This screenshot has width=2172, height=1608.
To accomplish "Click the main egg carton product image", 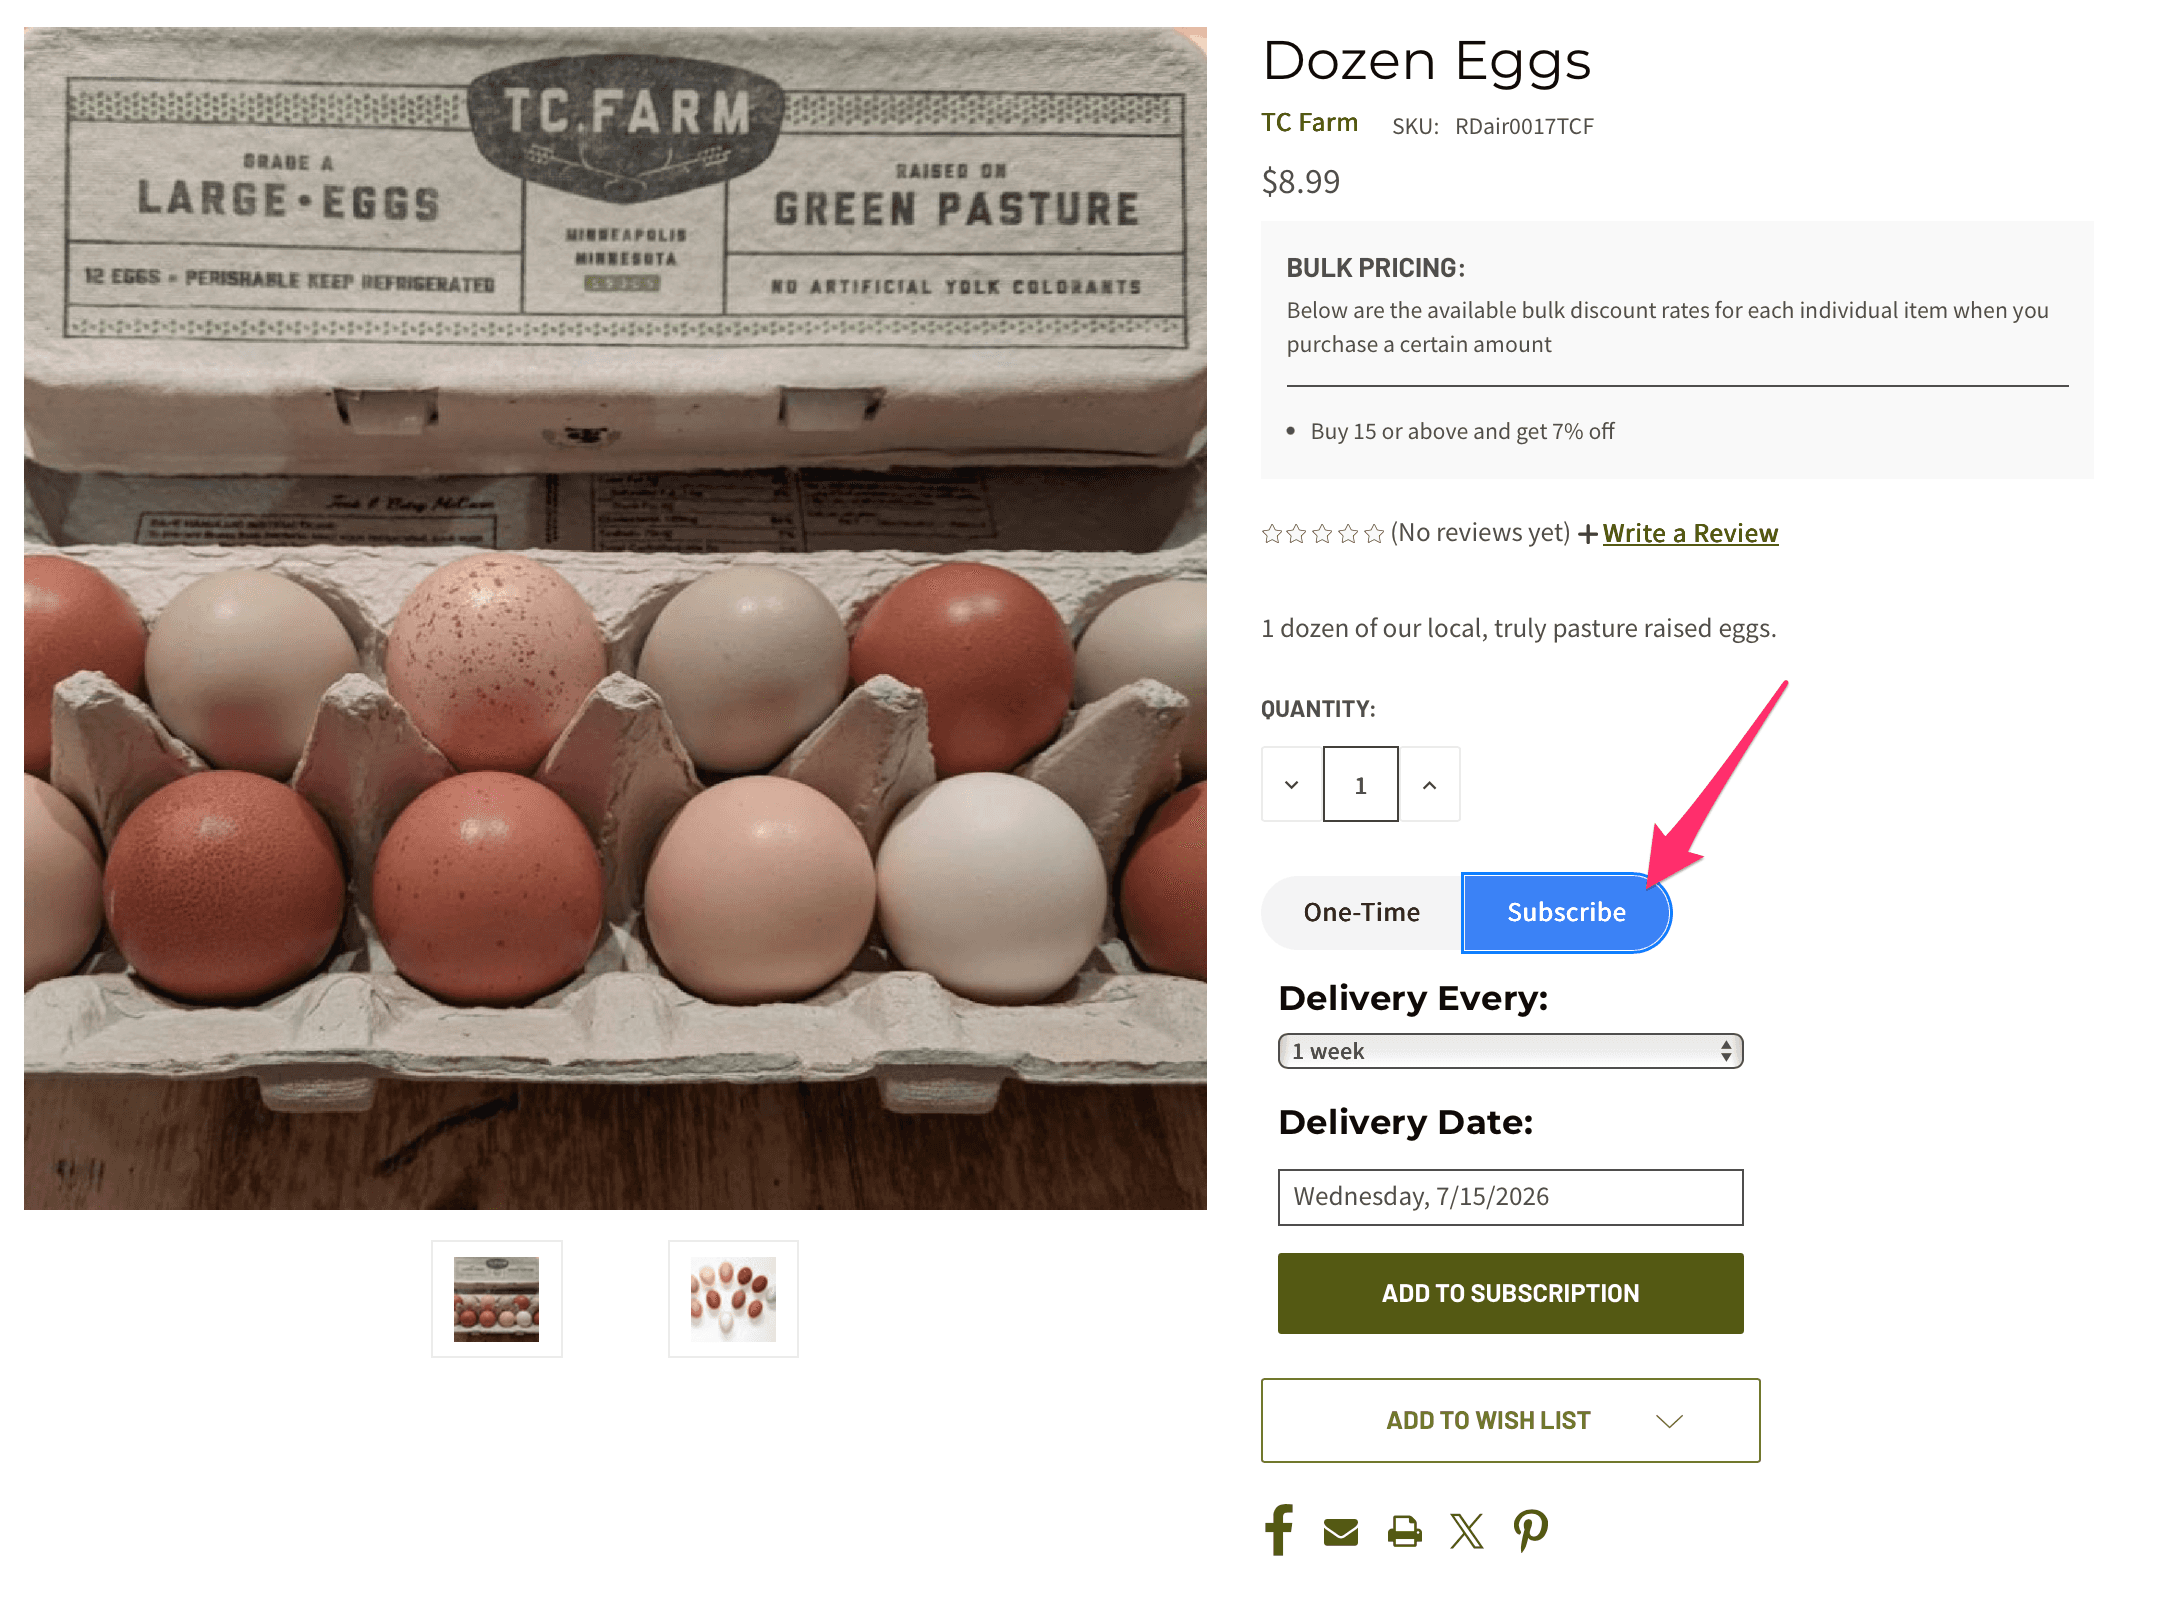I will [615, 619].
